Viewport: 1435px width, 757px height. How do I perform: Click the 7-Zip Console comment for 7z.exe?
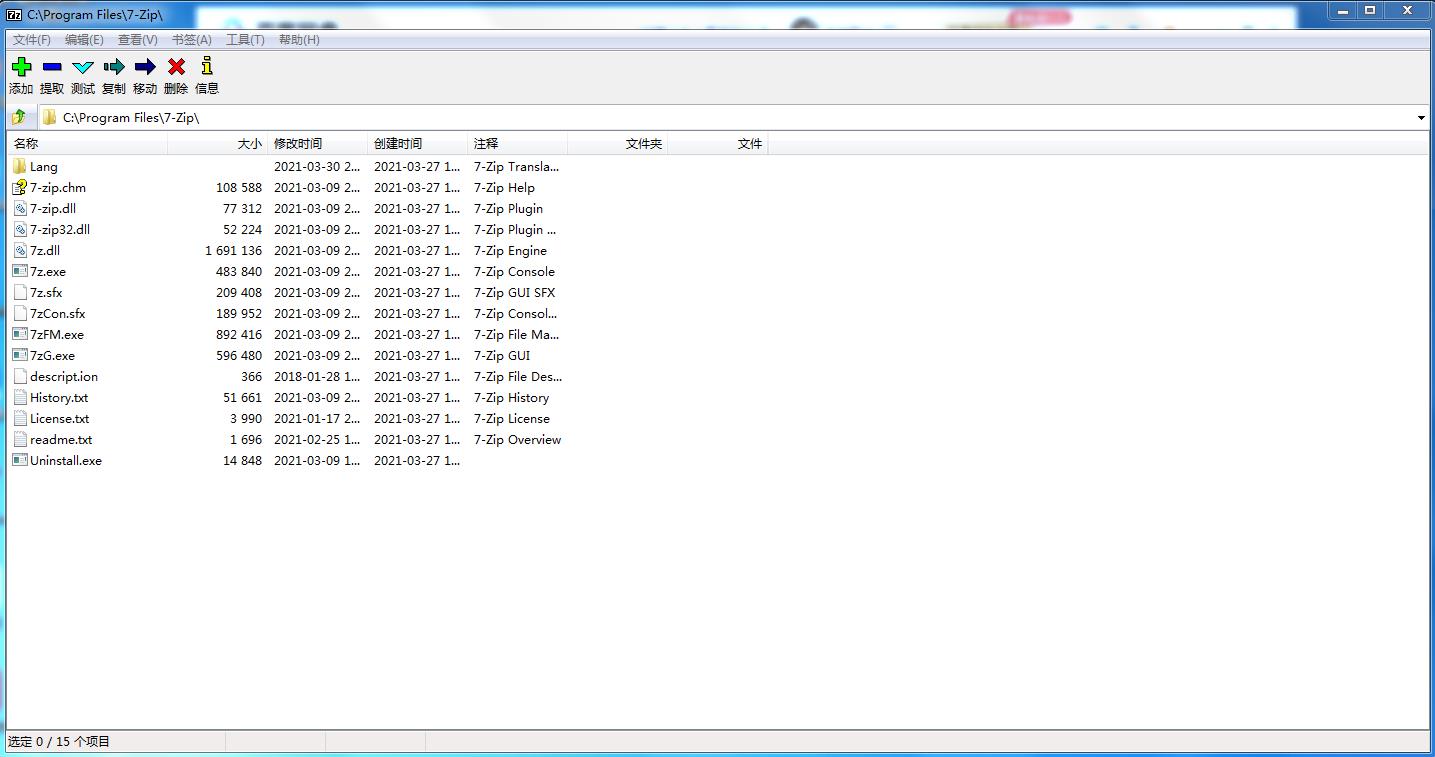point(514,272)
